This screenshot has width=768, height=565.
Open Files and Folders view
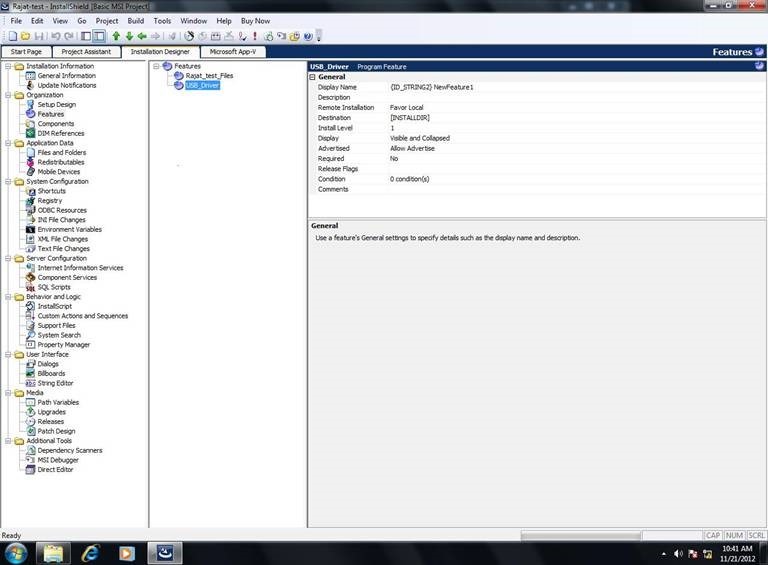click(x=62, y=152)
